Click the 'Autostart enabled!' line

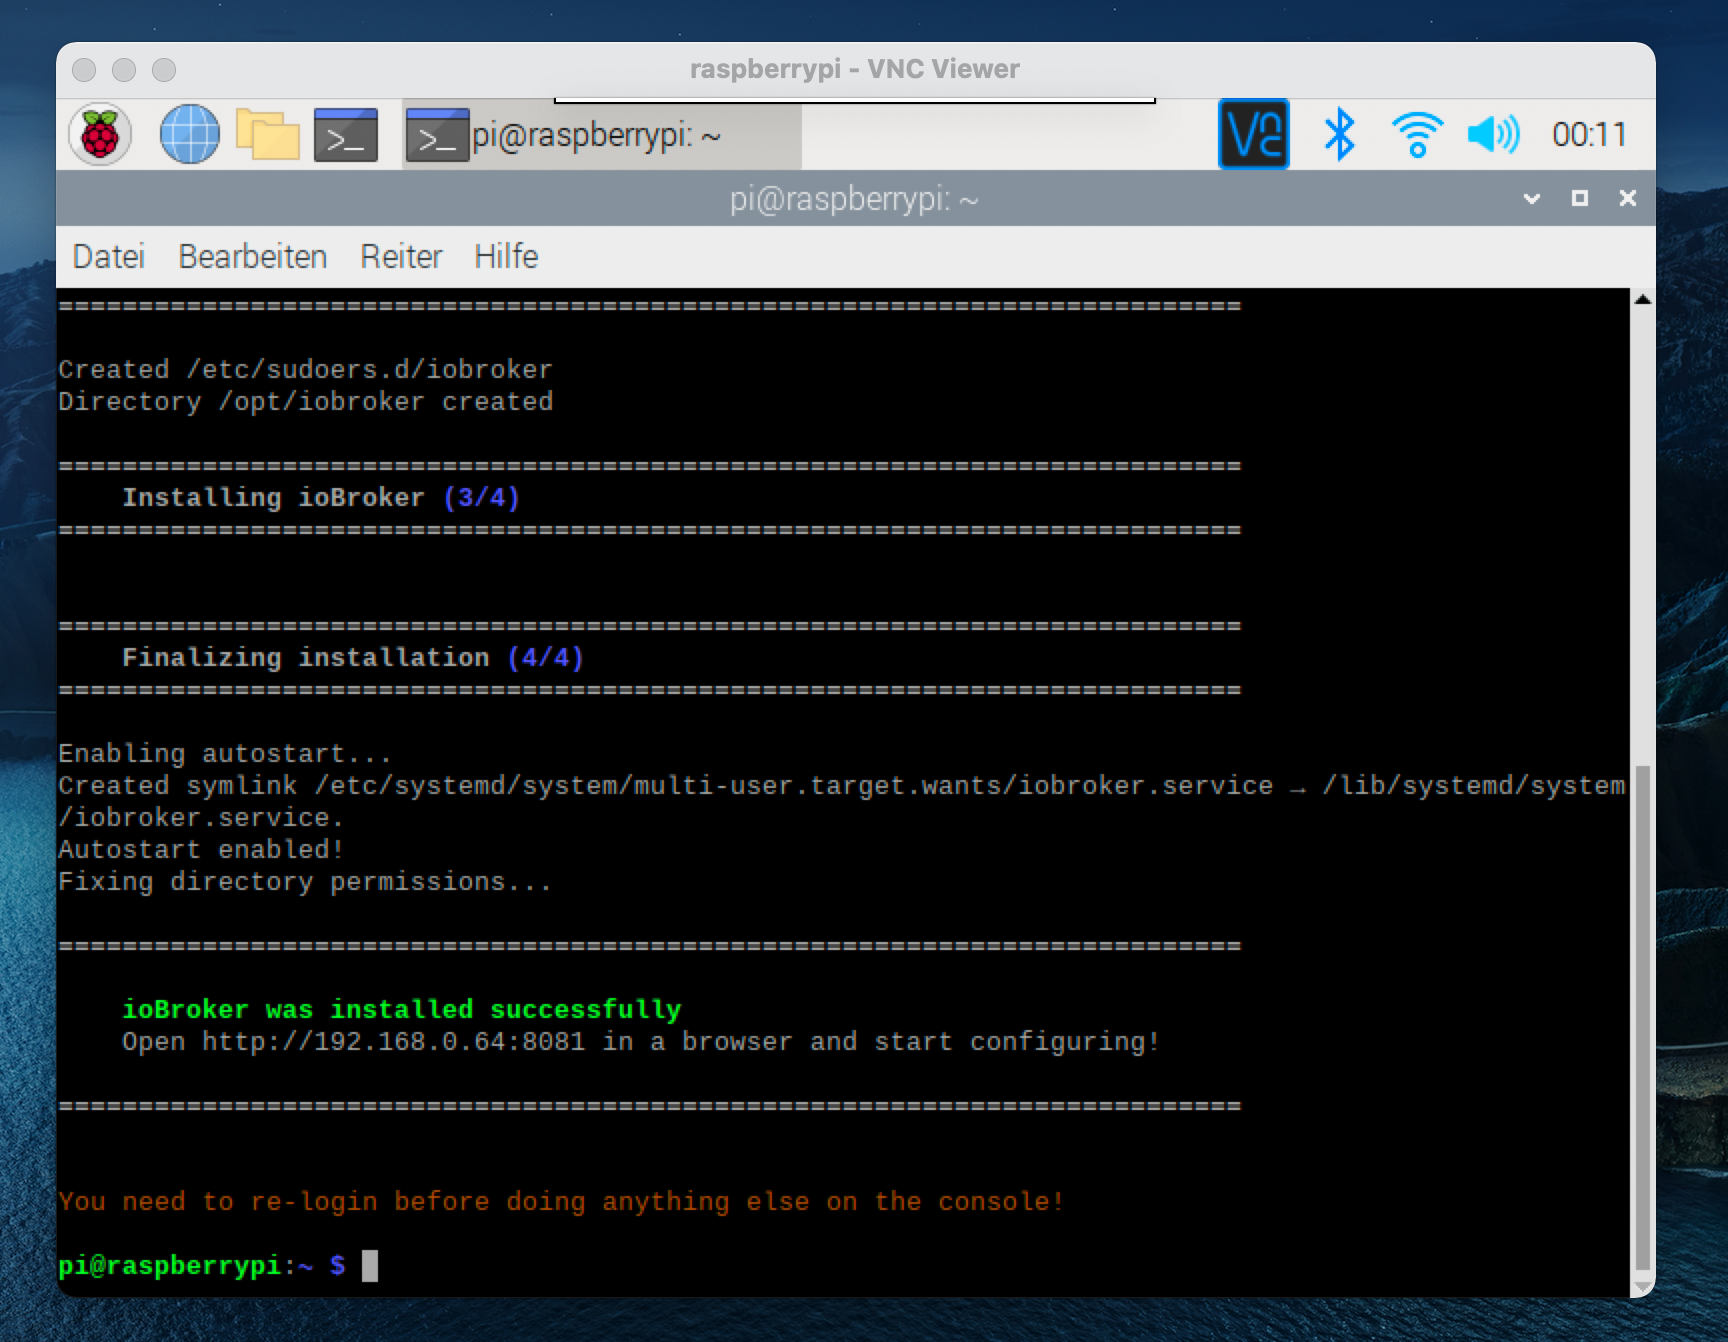point(201,850)
